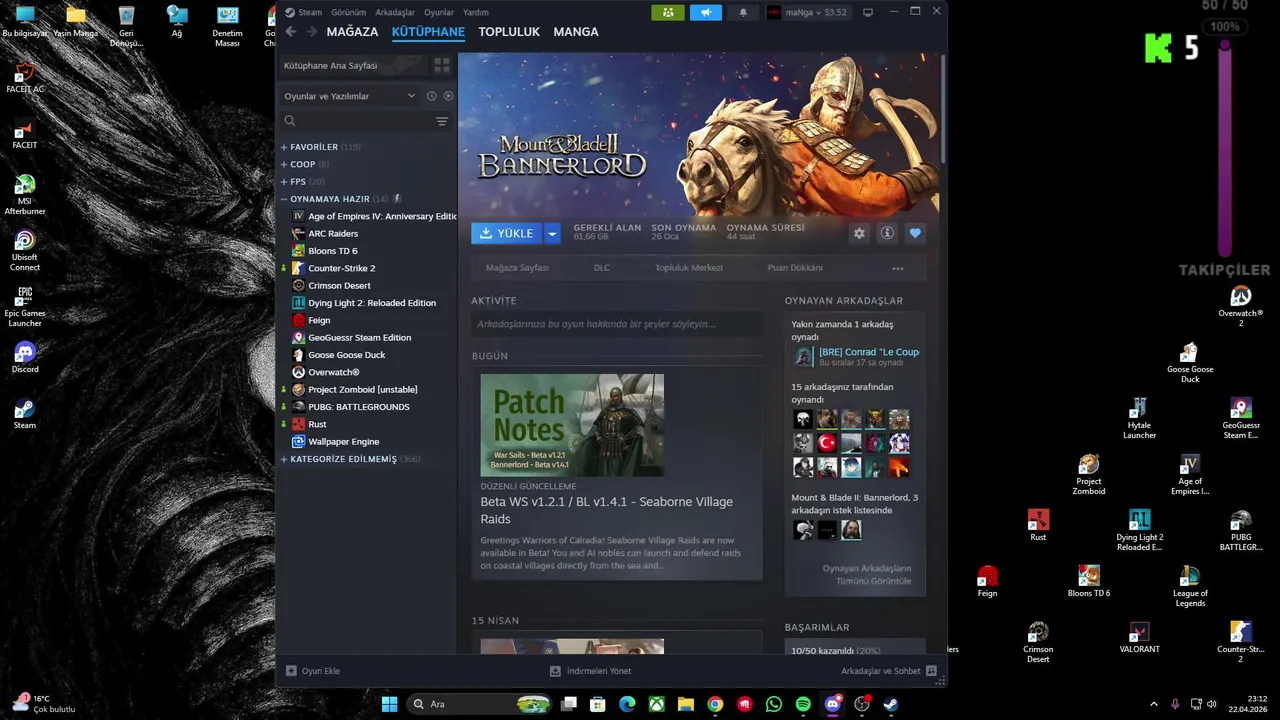The width and height of the screenshot is (1280, 720).
Task: Open the Bannerlord game info icon
Action: point(887,233)
